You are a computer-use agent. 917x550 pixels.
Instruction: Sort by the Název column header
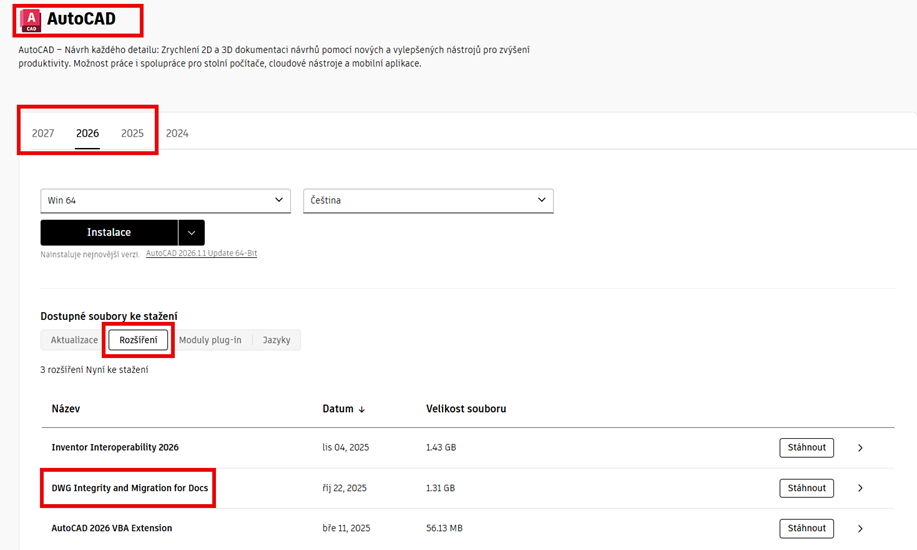(x=66, y=408)
